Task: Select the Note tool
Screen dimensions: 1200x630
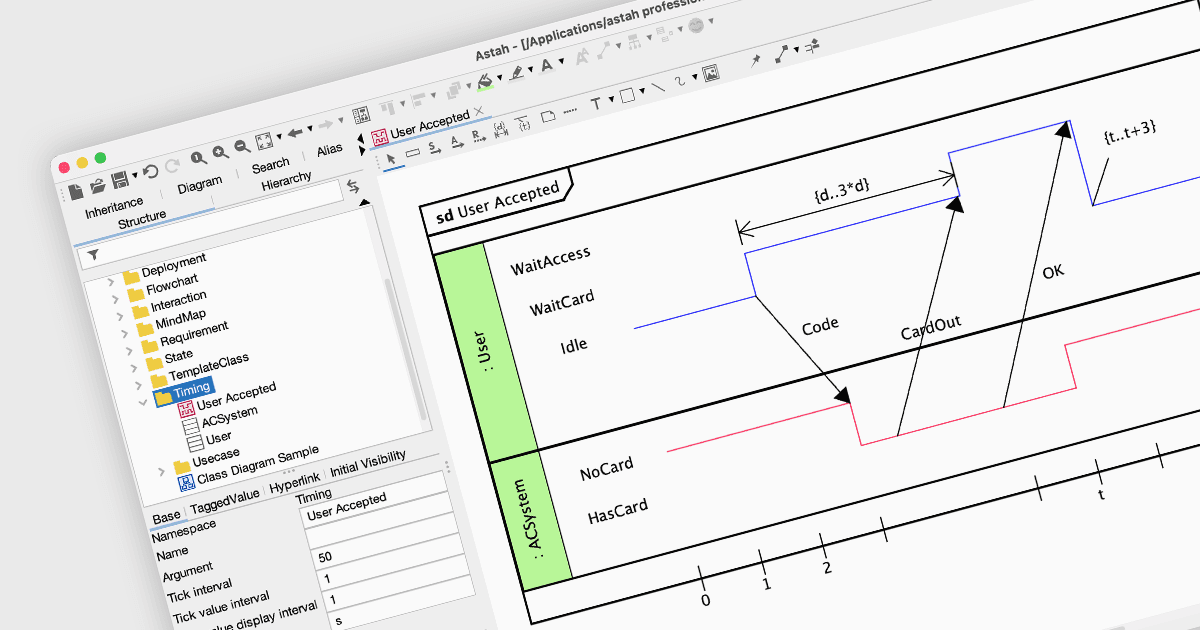Action: tap(547, 116)
